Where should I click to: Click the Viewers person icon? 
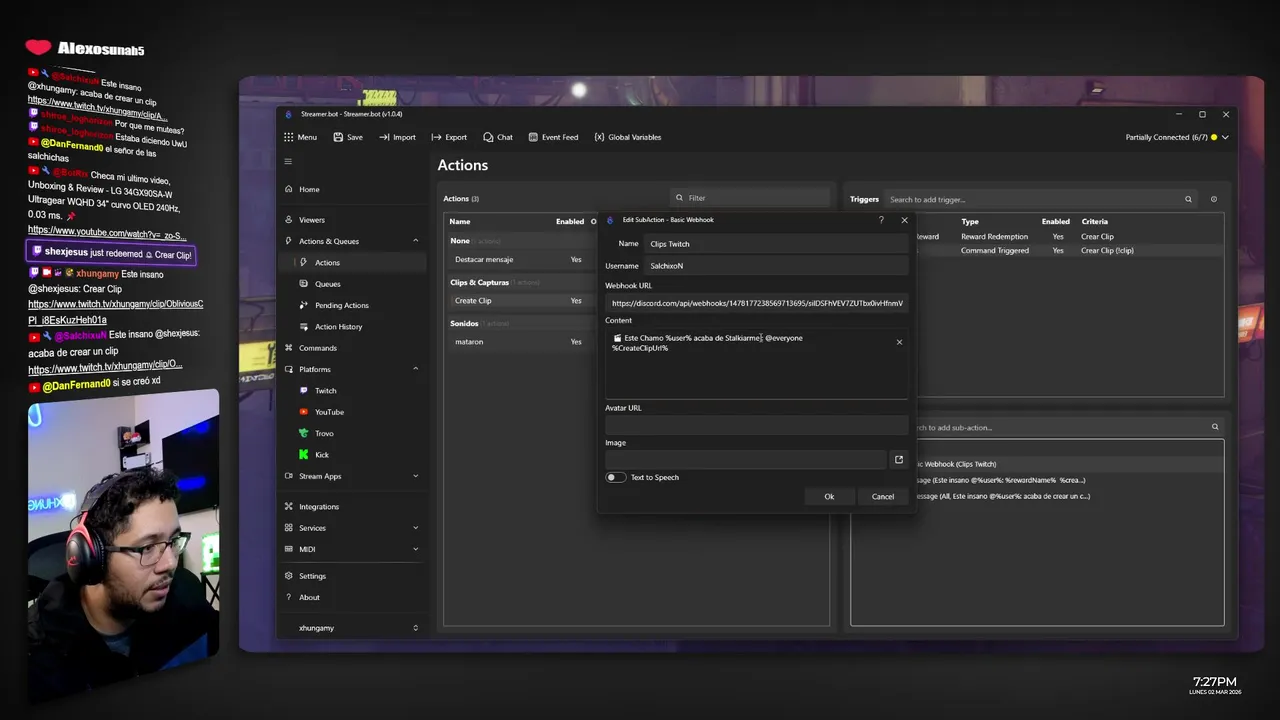(x=289, y=219)
